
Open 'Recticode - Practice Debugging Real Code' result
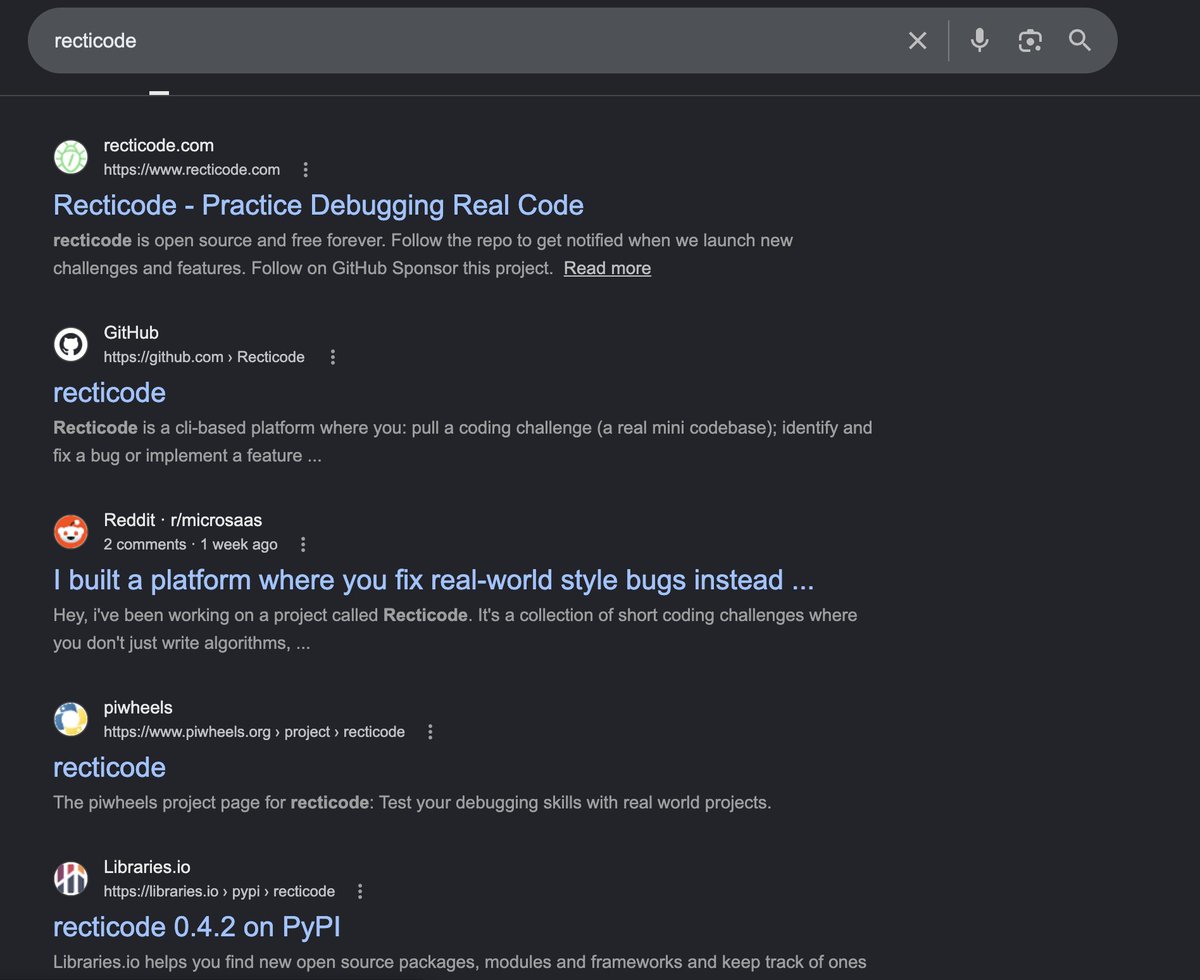click(x=318, y=205)
